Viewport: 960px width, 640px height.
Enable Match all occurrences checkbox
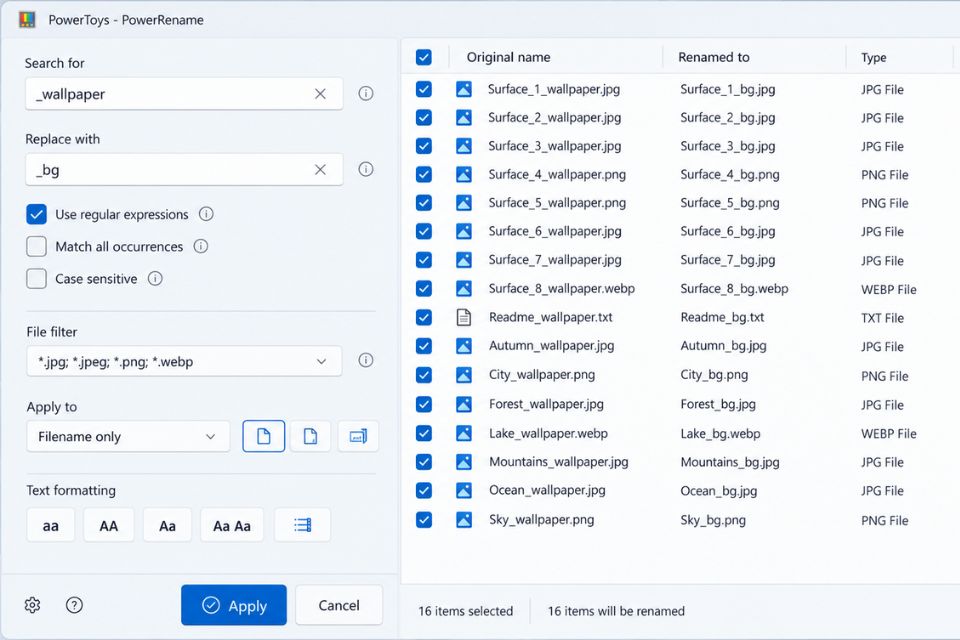pos(37,246)
